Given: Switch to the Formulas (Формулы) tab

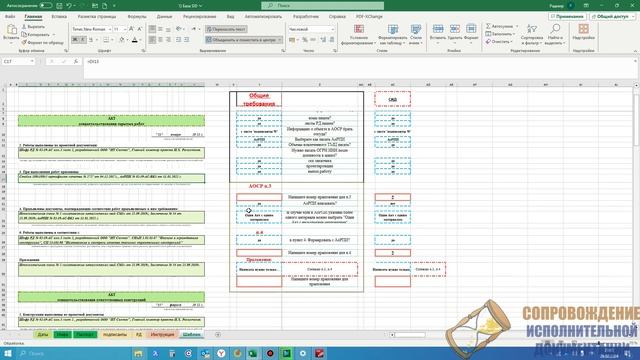Looking at the screenshot, I should (137, 17).
